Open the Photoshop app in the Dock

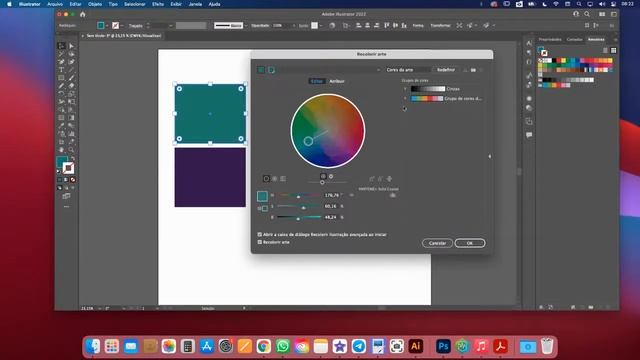(x=443, y=346)
